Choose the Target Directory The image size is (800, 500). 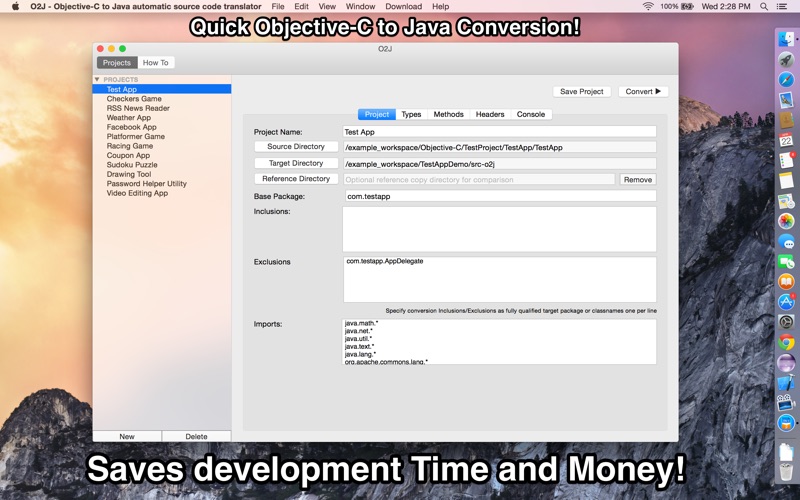point(296,163)
